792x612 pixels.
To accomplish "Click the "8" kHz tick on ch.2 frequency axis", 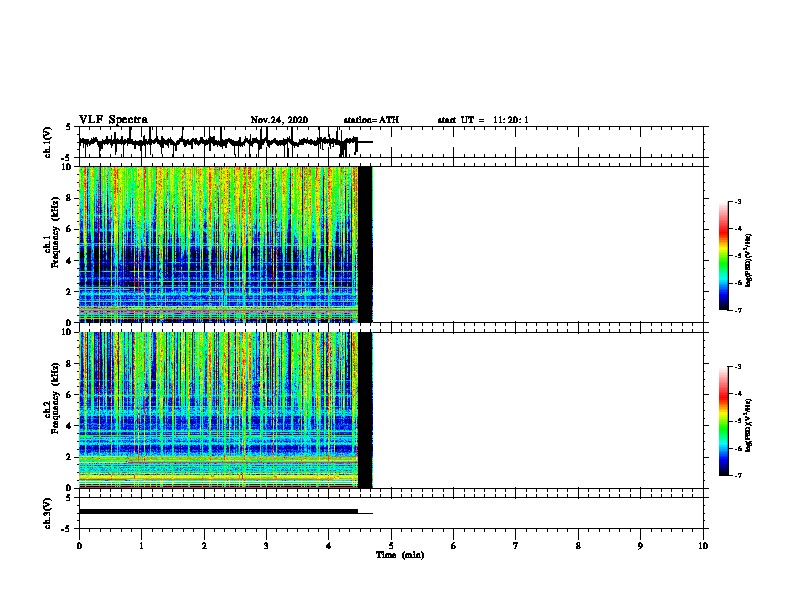I will point(70,364).
